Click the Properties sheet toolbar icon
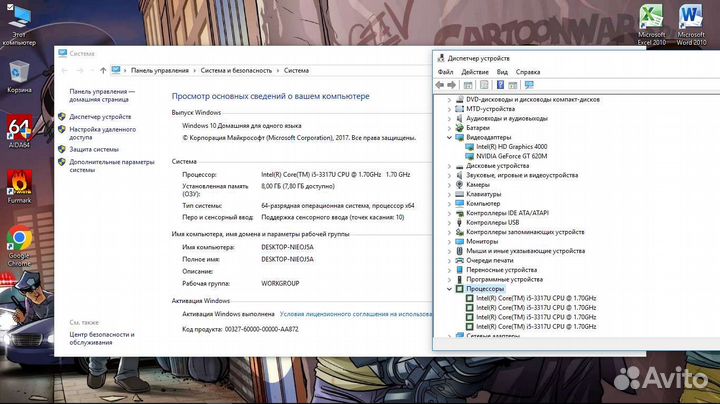The width and height of the screenshot is (720, 404). [x=484, y=85]
